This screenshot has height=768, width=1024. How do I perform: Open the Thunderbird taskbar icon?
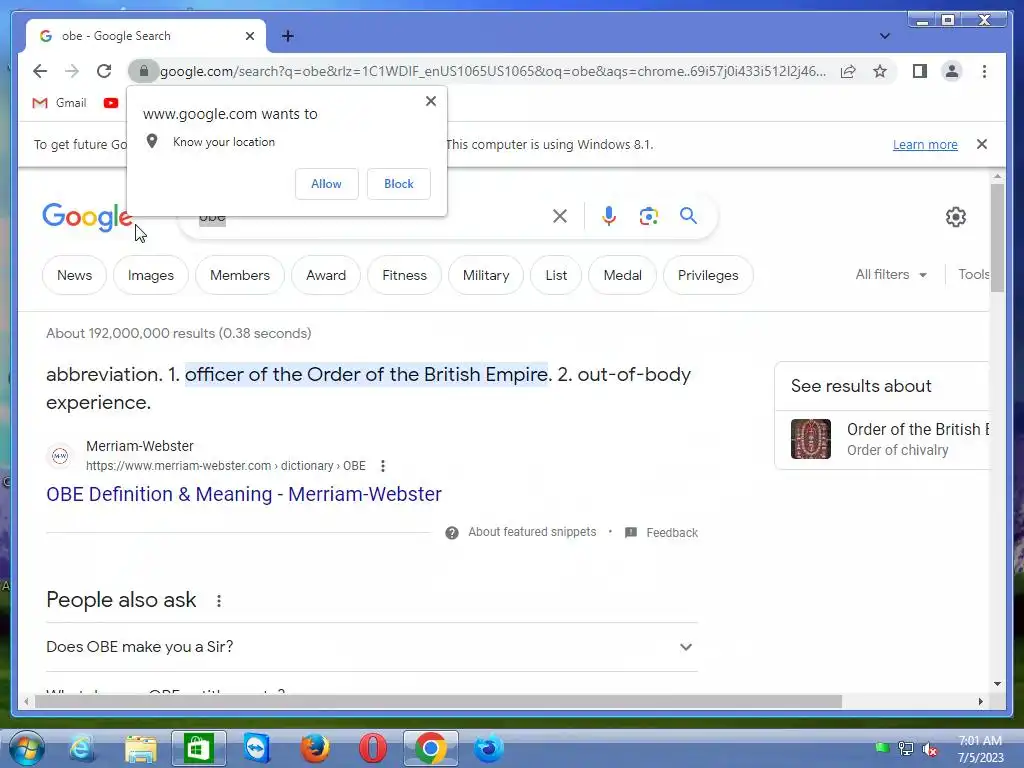(x=488, y=748)
